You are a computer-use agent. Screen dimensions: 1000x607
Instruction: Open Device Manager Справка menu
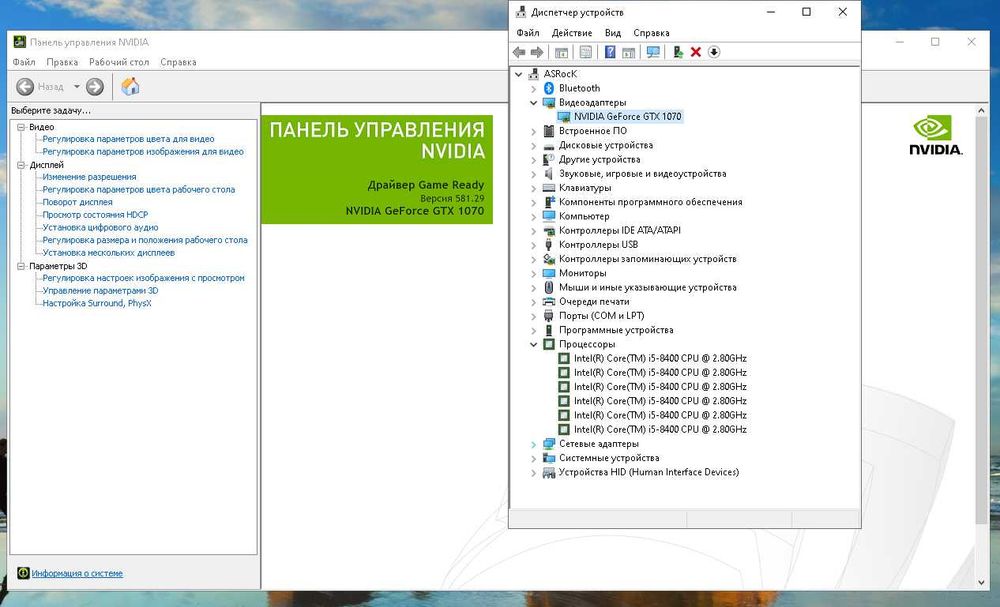pyautogui.click(x=651, y=33)
